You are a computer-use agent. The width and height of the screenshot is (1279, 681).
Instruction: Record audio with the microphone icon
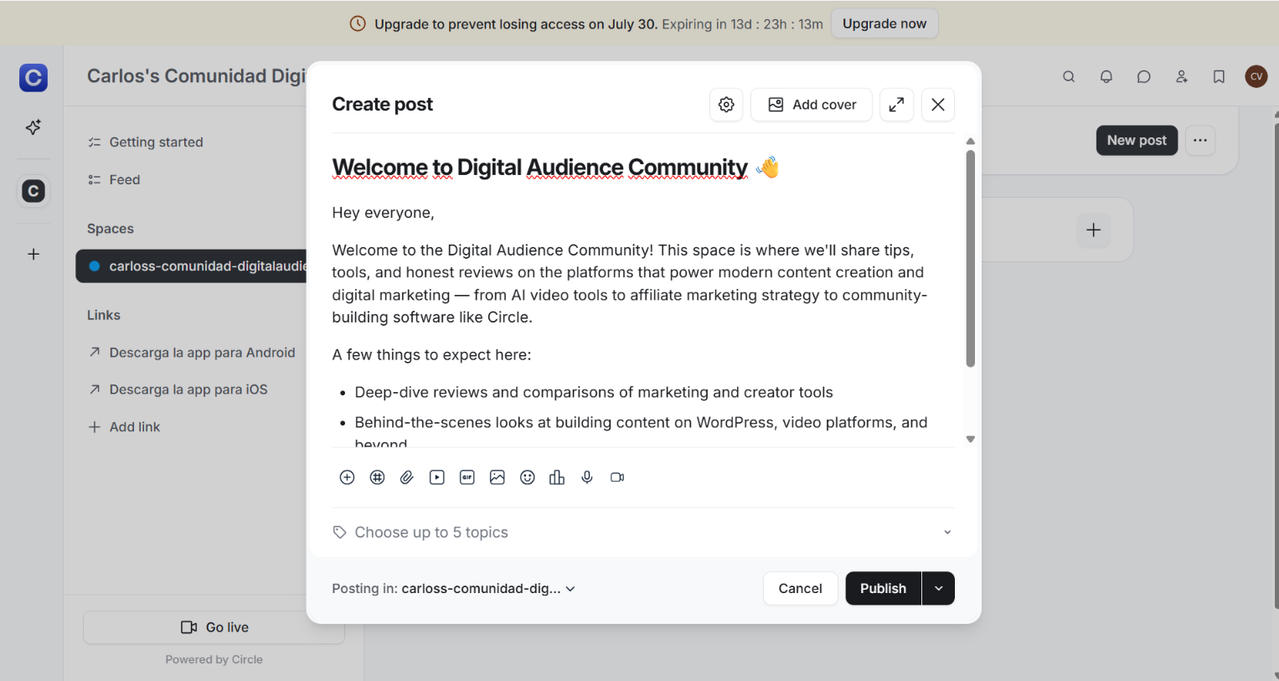coord(587,478)
